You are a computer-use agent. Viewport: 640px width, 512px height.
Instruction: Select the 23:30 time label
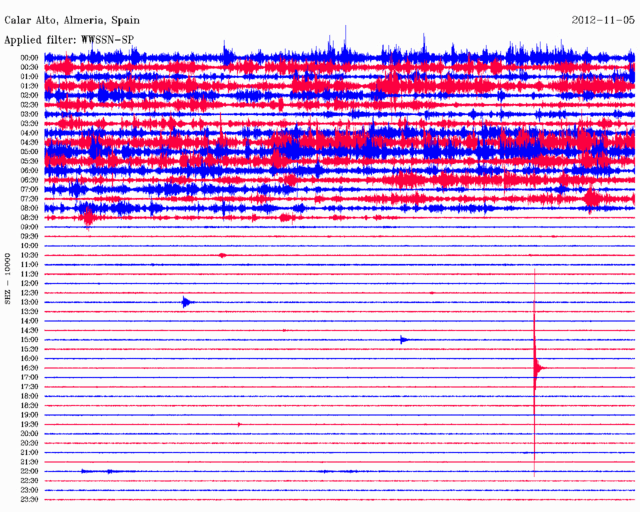(x=29, y=499)
